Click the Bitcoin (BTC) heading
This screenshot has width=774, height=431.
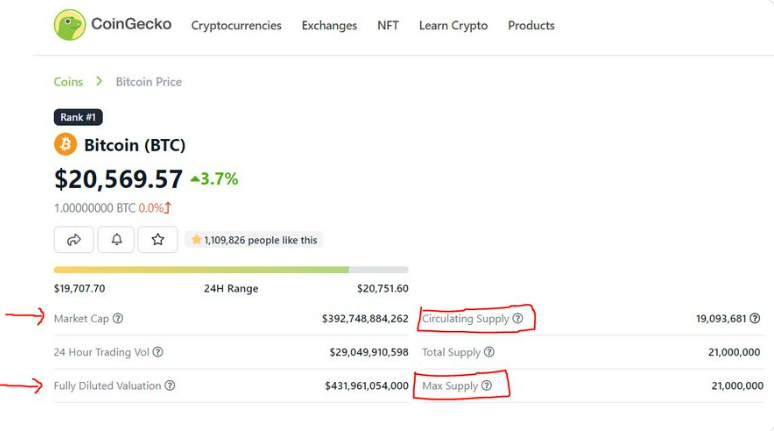135,145
